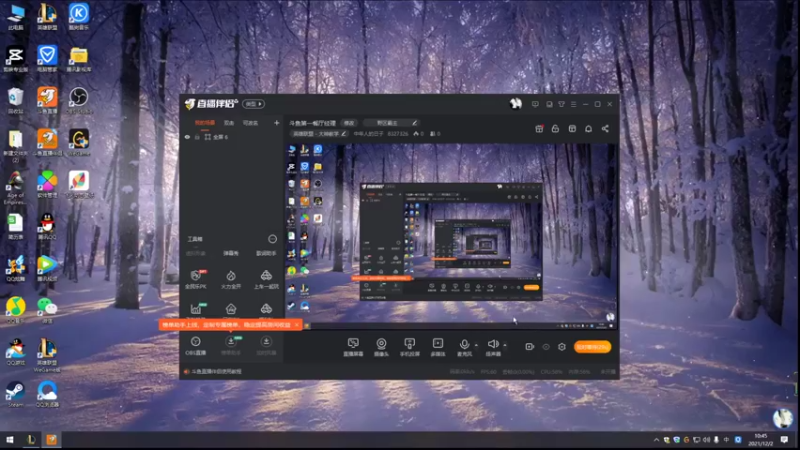Open the 火力全开 flame tool
Image resolution: width=800 pixels, height=450 pixels.
[x=231, y=280]
